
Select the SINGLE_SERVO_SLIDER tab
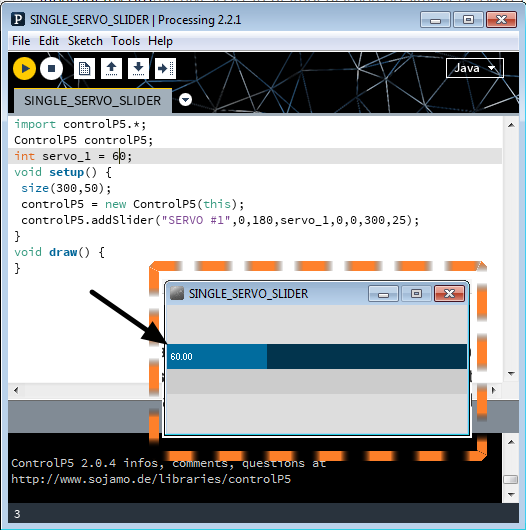point(93,101)
